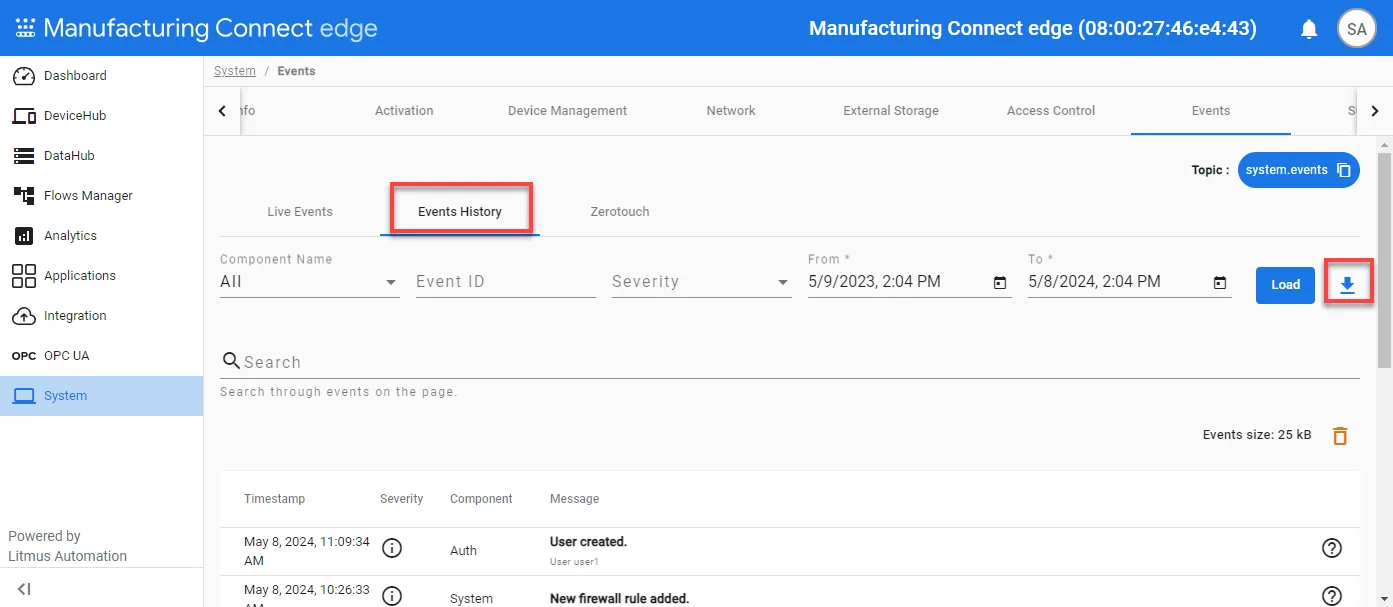Follow the System breadcrumb link
1393x607 pixels.
(235, 71)
